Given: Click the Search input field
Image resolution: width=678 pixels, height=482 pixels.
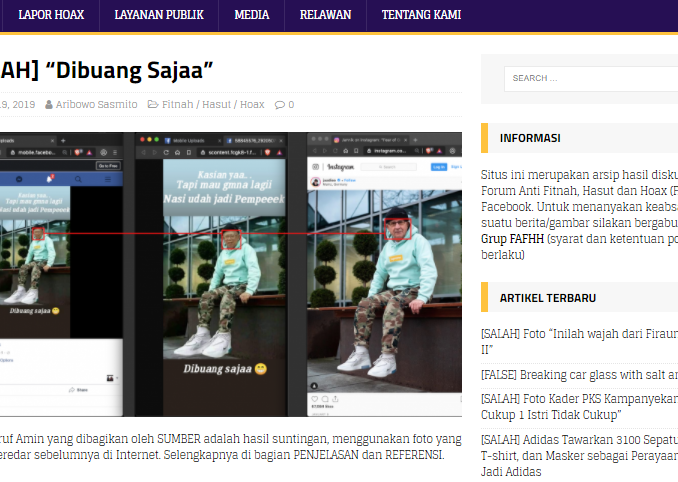Looking at the screenshot, I should (591, 79).
